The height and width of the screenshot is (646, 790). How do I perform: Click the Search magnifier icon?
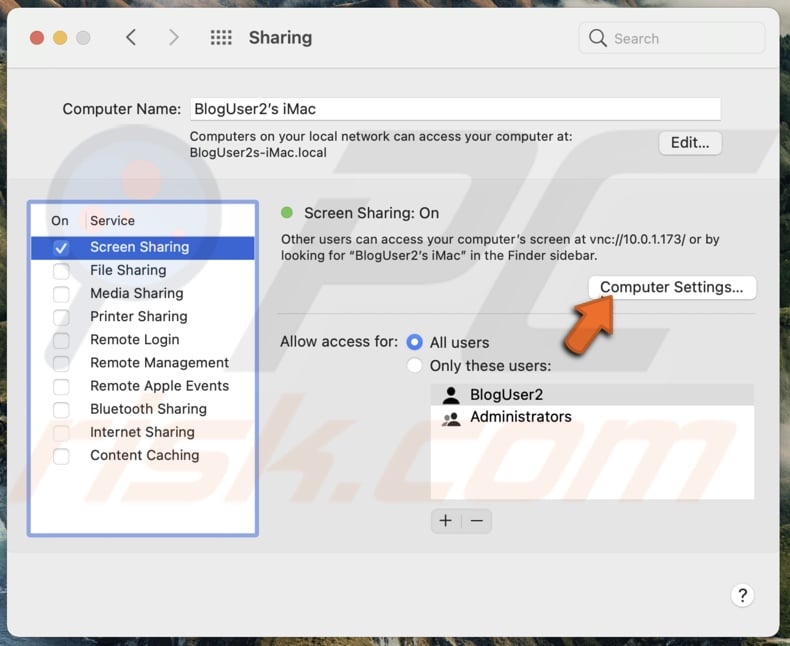pos(598,38)
